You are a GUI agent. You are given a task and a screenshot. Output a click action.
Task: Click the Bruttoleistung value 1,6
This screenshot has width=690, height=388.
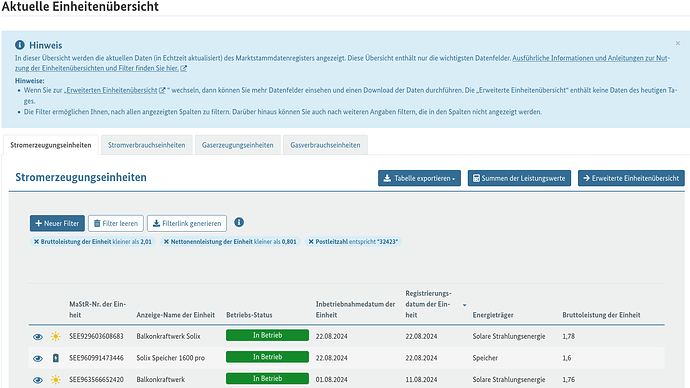point(567,358)
